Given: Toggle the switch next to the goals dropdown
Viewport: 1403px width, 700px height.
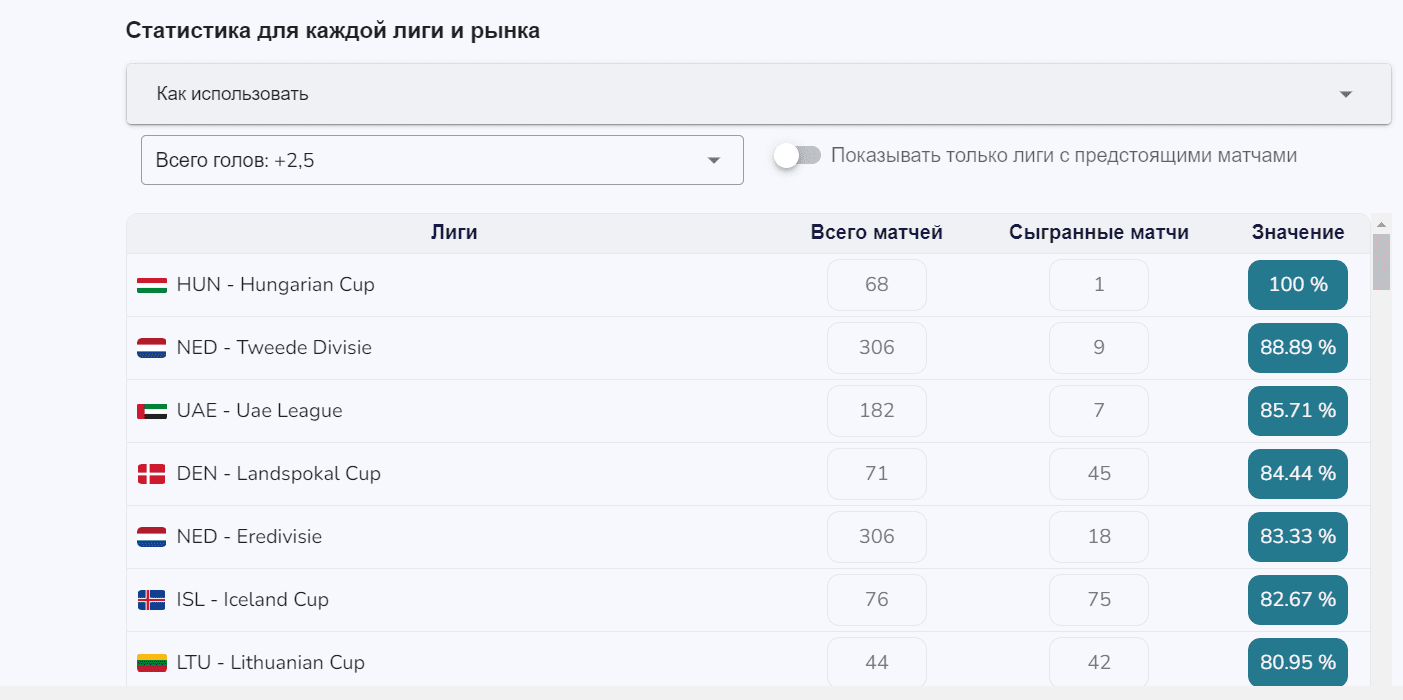Looking at the screenshot, I should point(797,155).
